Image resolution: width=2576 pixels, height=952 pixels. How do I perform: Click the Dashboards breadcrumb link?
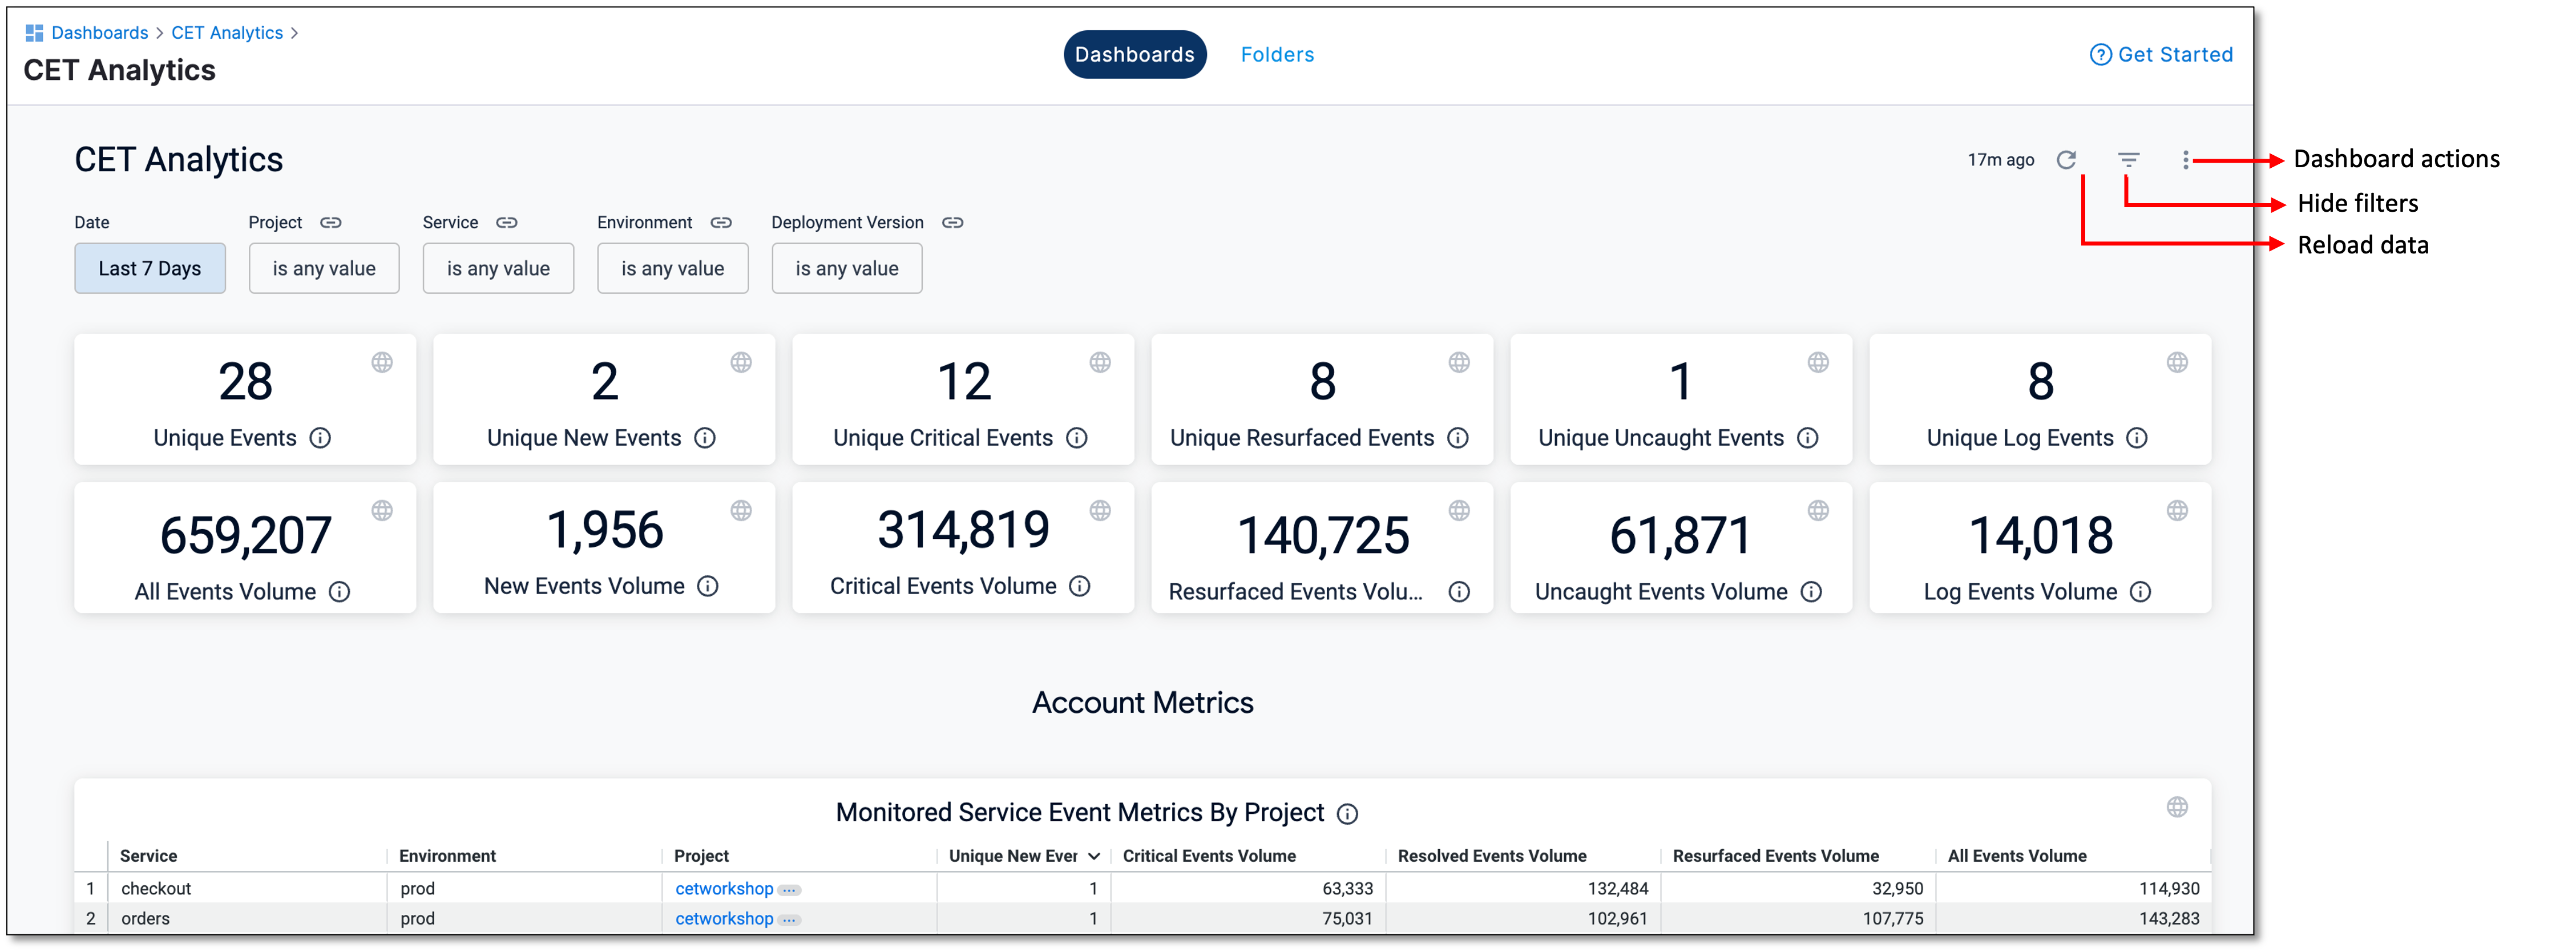pos(99,33)
